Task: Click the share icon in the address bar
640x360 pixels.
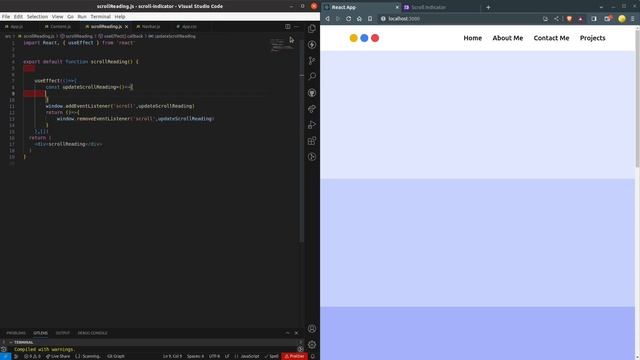Action: pos(556,19)
